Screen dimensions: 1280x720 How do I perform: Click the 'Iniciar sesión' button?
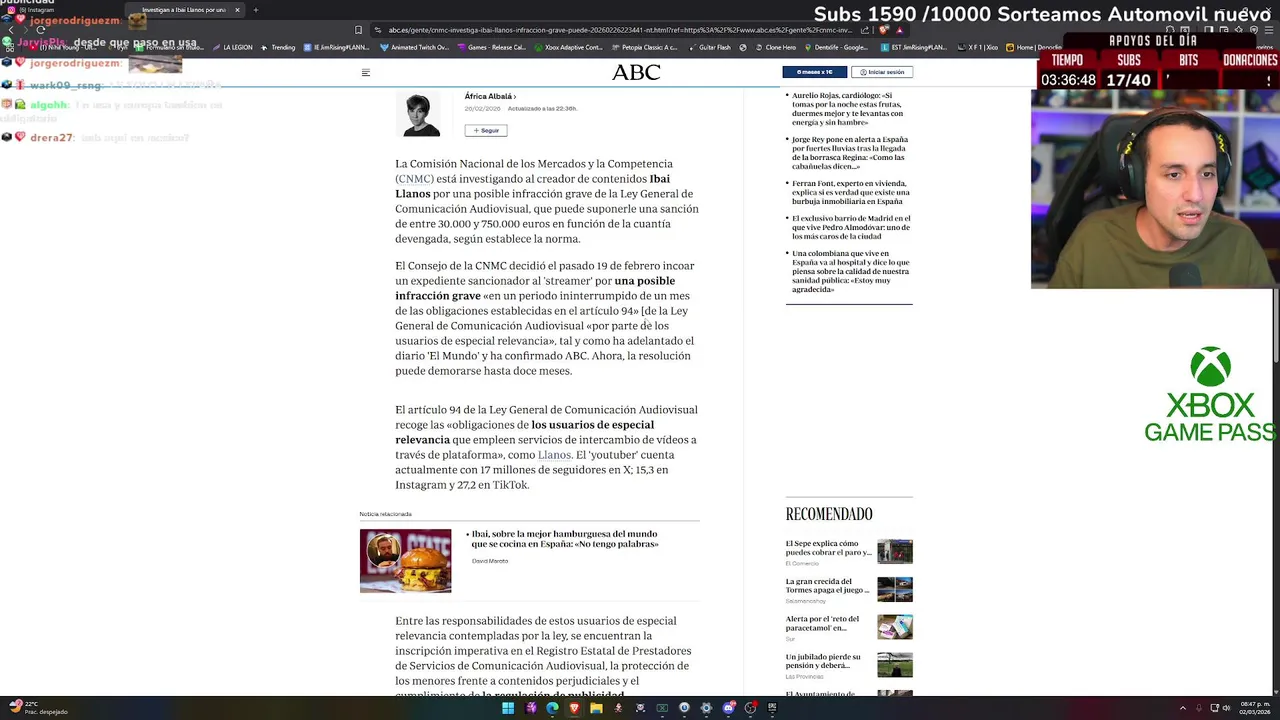coord(882,72)
